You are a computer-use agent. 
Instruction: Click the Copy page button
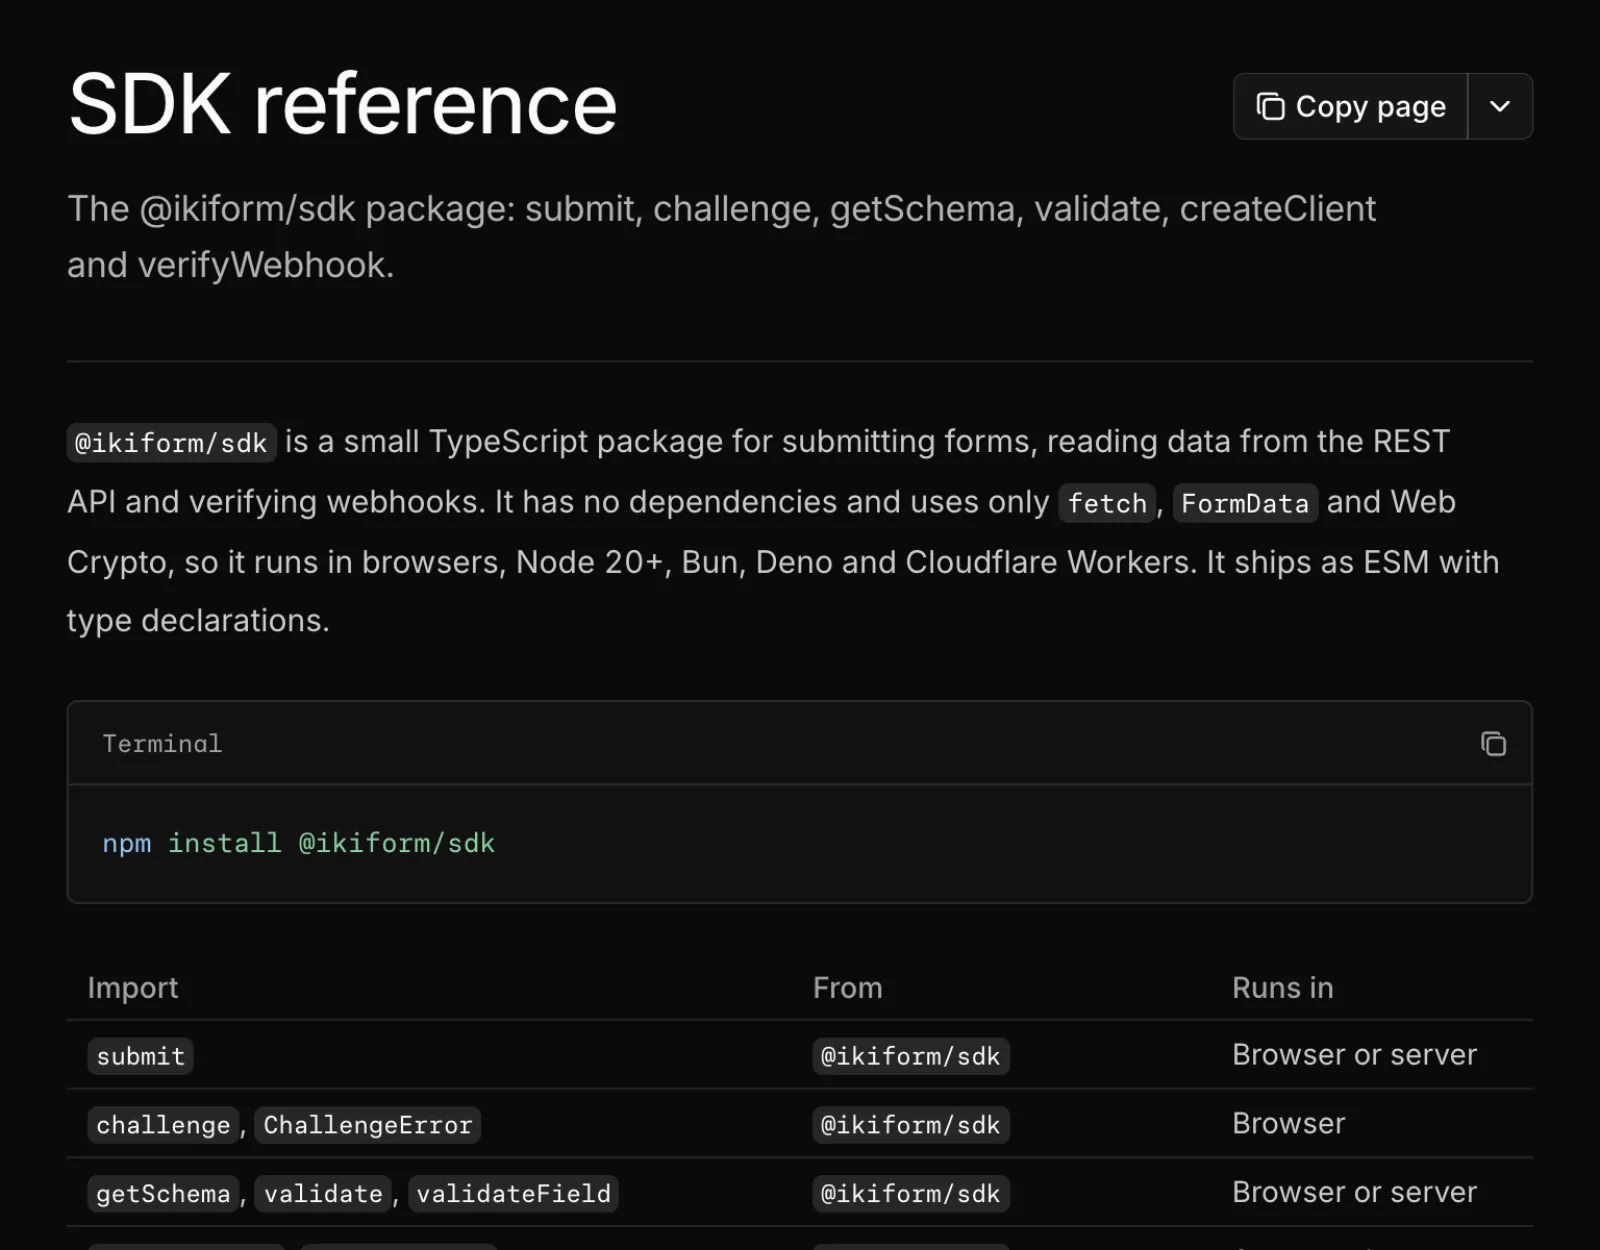point(1350,106)
